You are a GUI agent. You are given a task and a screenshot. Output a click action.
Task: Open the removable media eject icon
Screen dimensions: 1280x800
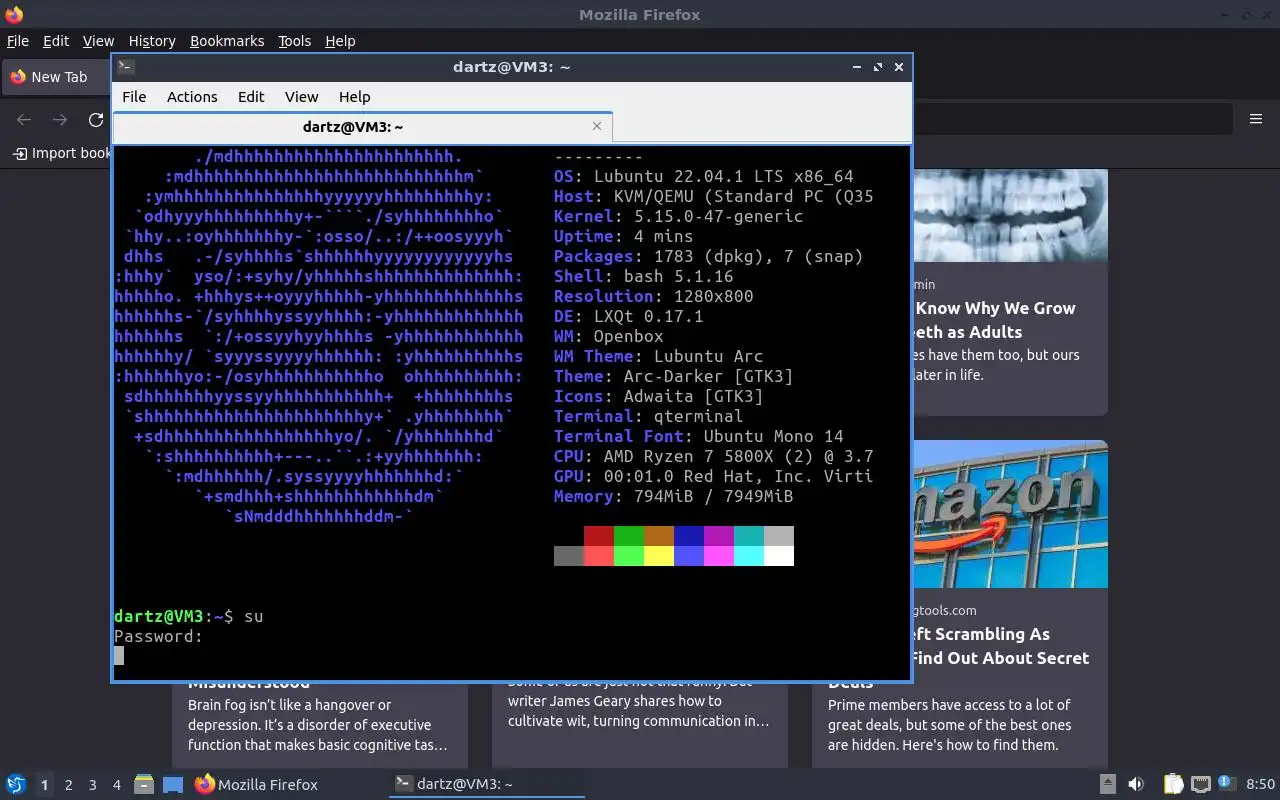pyautogui.click(x=1108, y=785)
